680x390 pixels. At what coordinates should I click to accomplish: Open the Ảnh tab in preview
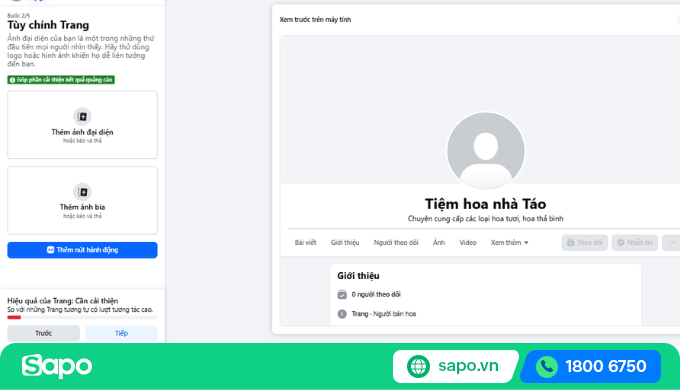(x=439, y=243)
